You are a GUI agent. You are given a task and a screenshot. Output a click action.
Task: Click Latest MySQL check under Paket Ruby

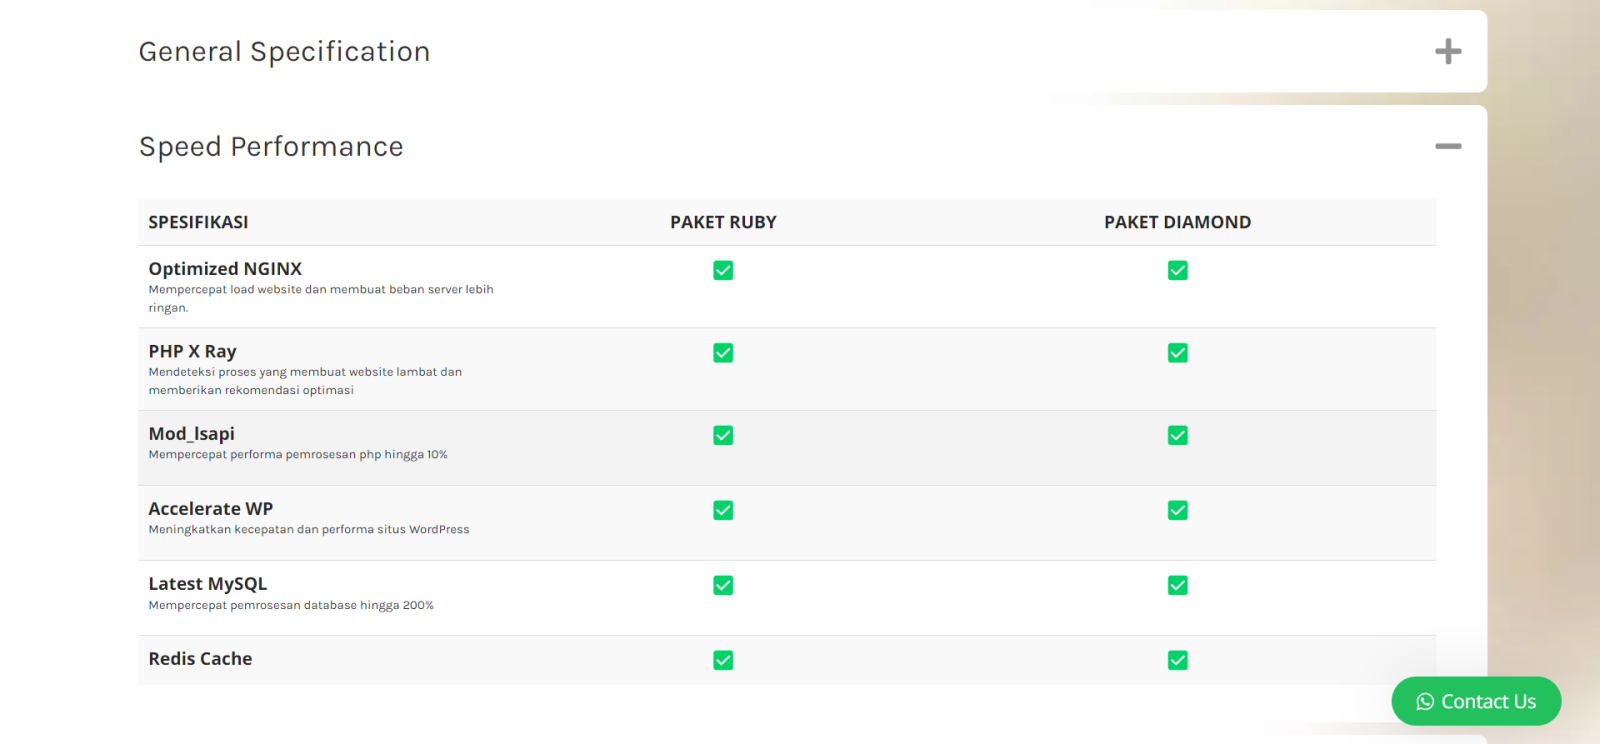pyautogui.click(x=723, y=585)
